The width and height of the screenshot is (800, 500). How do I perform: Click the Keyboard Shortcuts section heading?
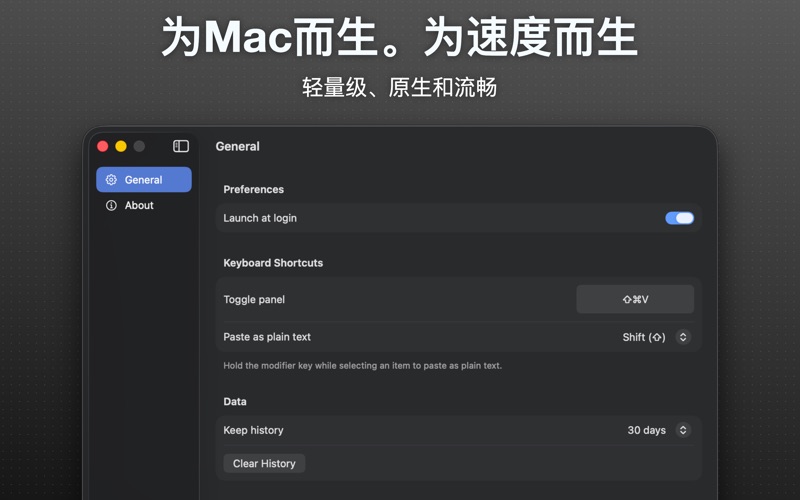[x=273, y=263]
